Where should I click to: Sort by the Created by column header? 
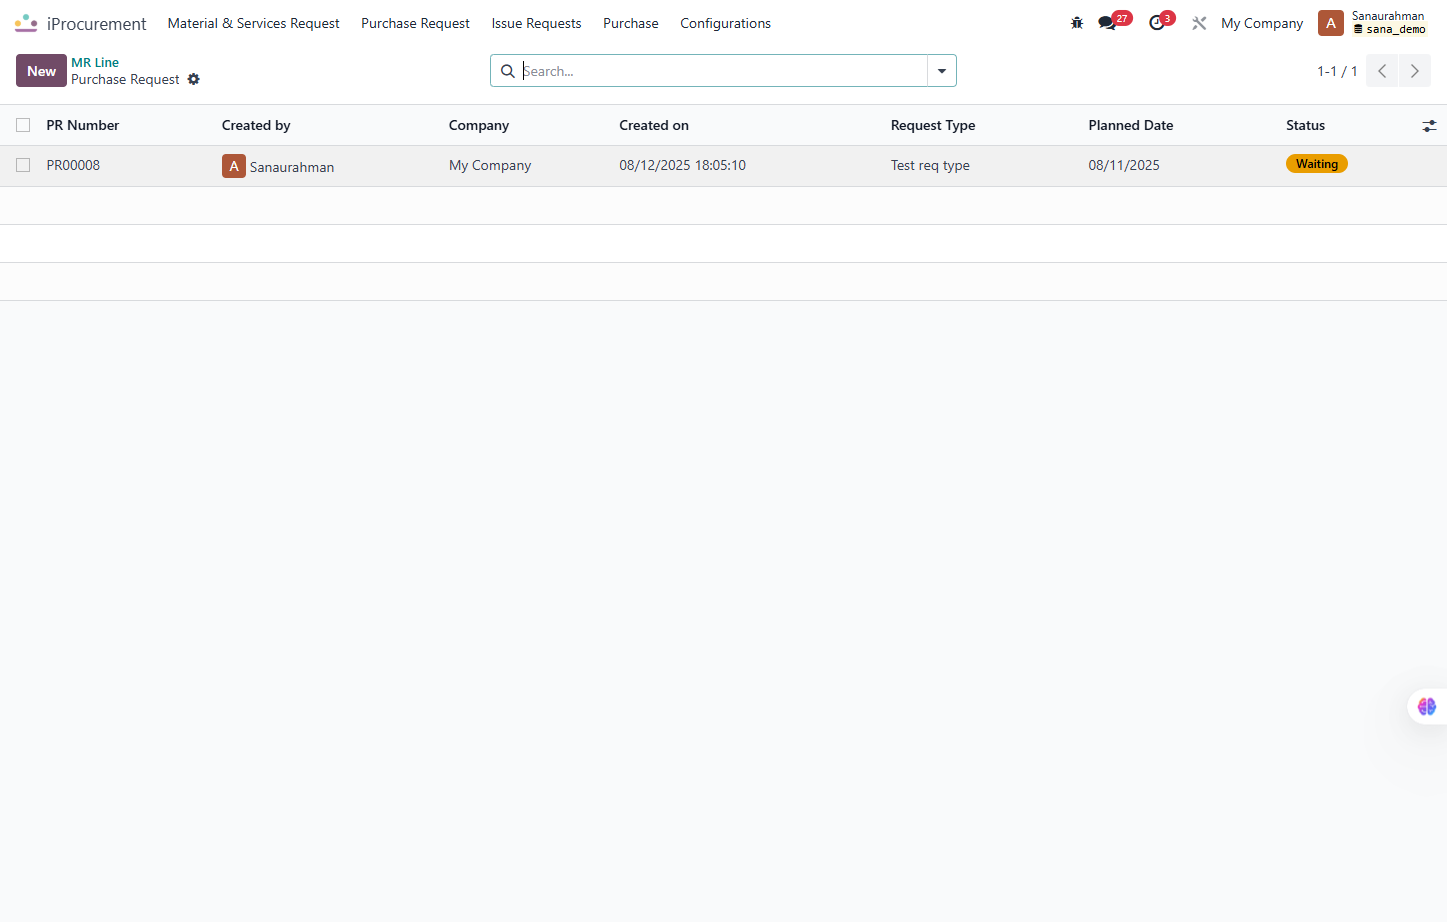[x=256, y=125]
